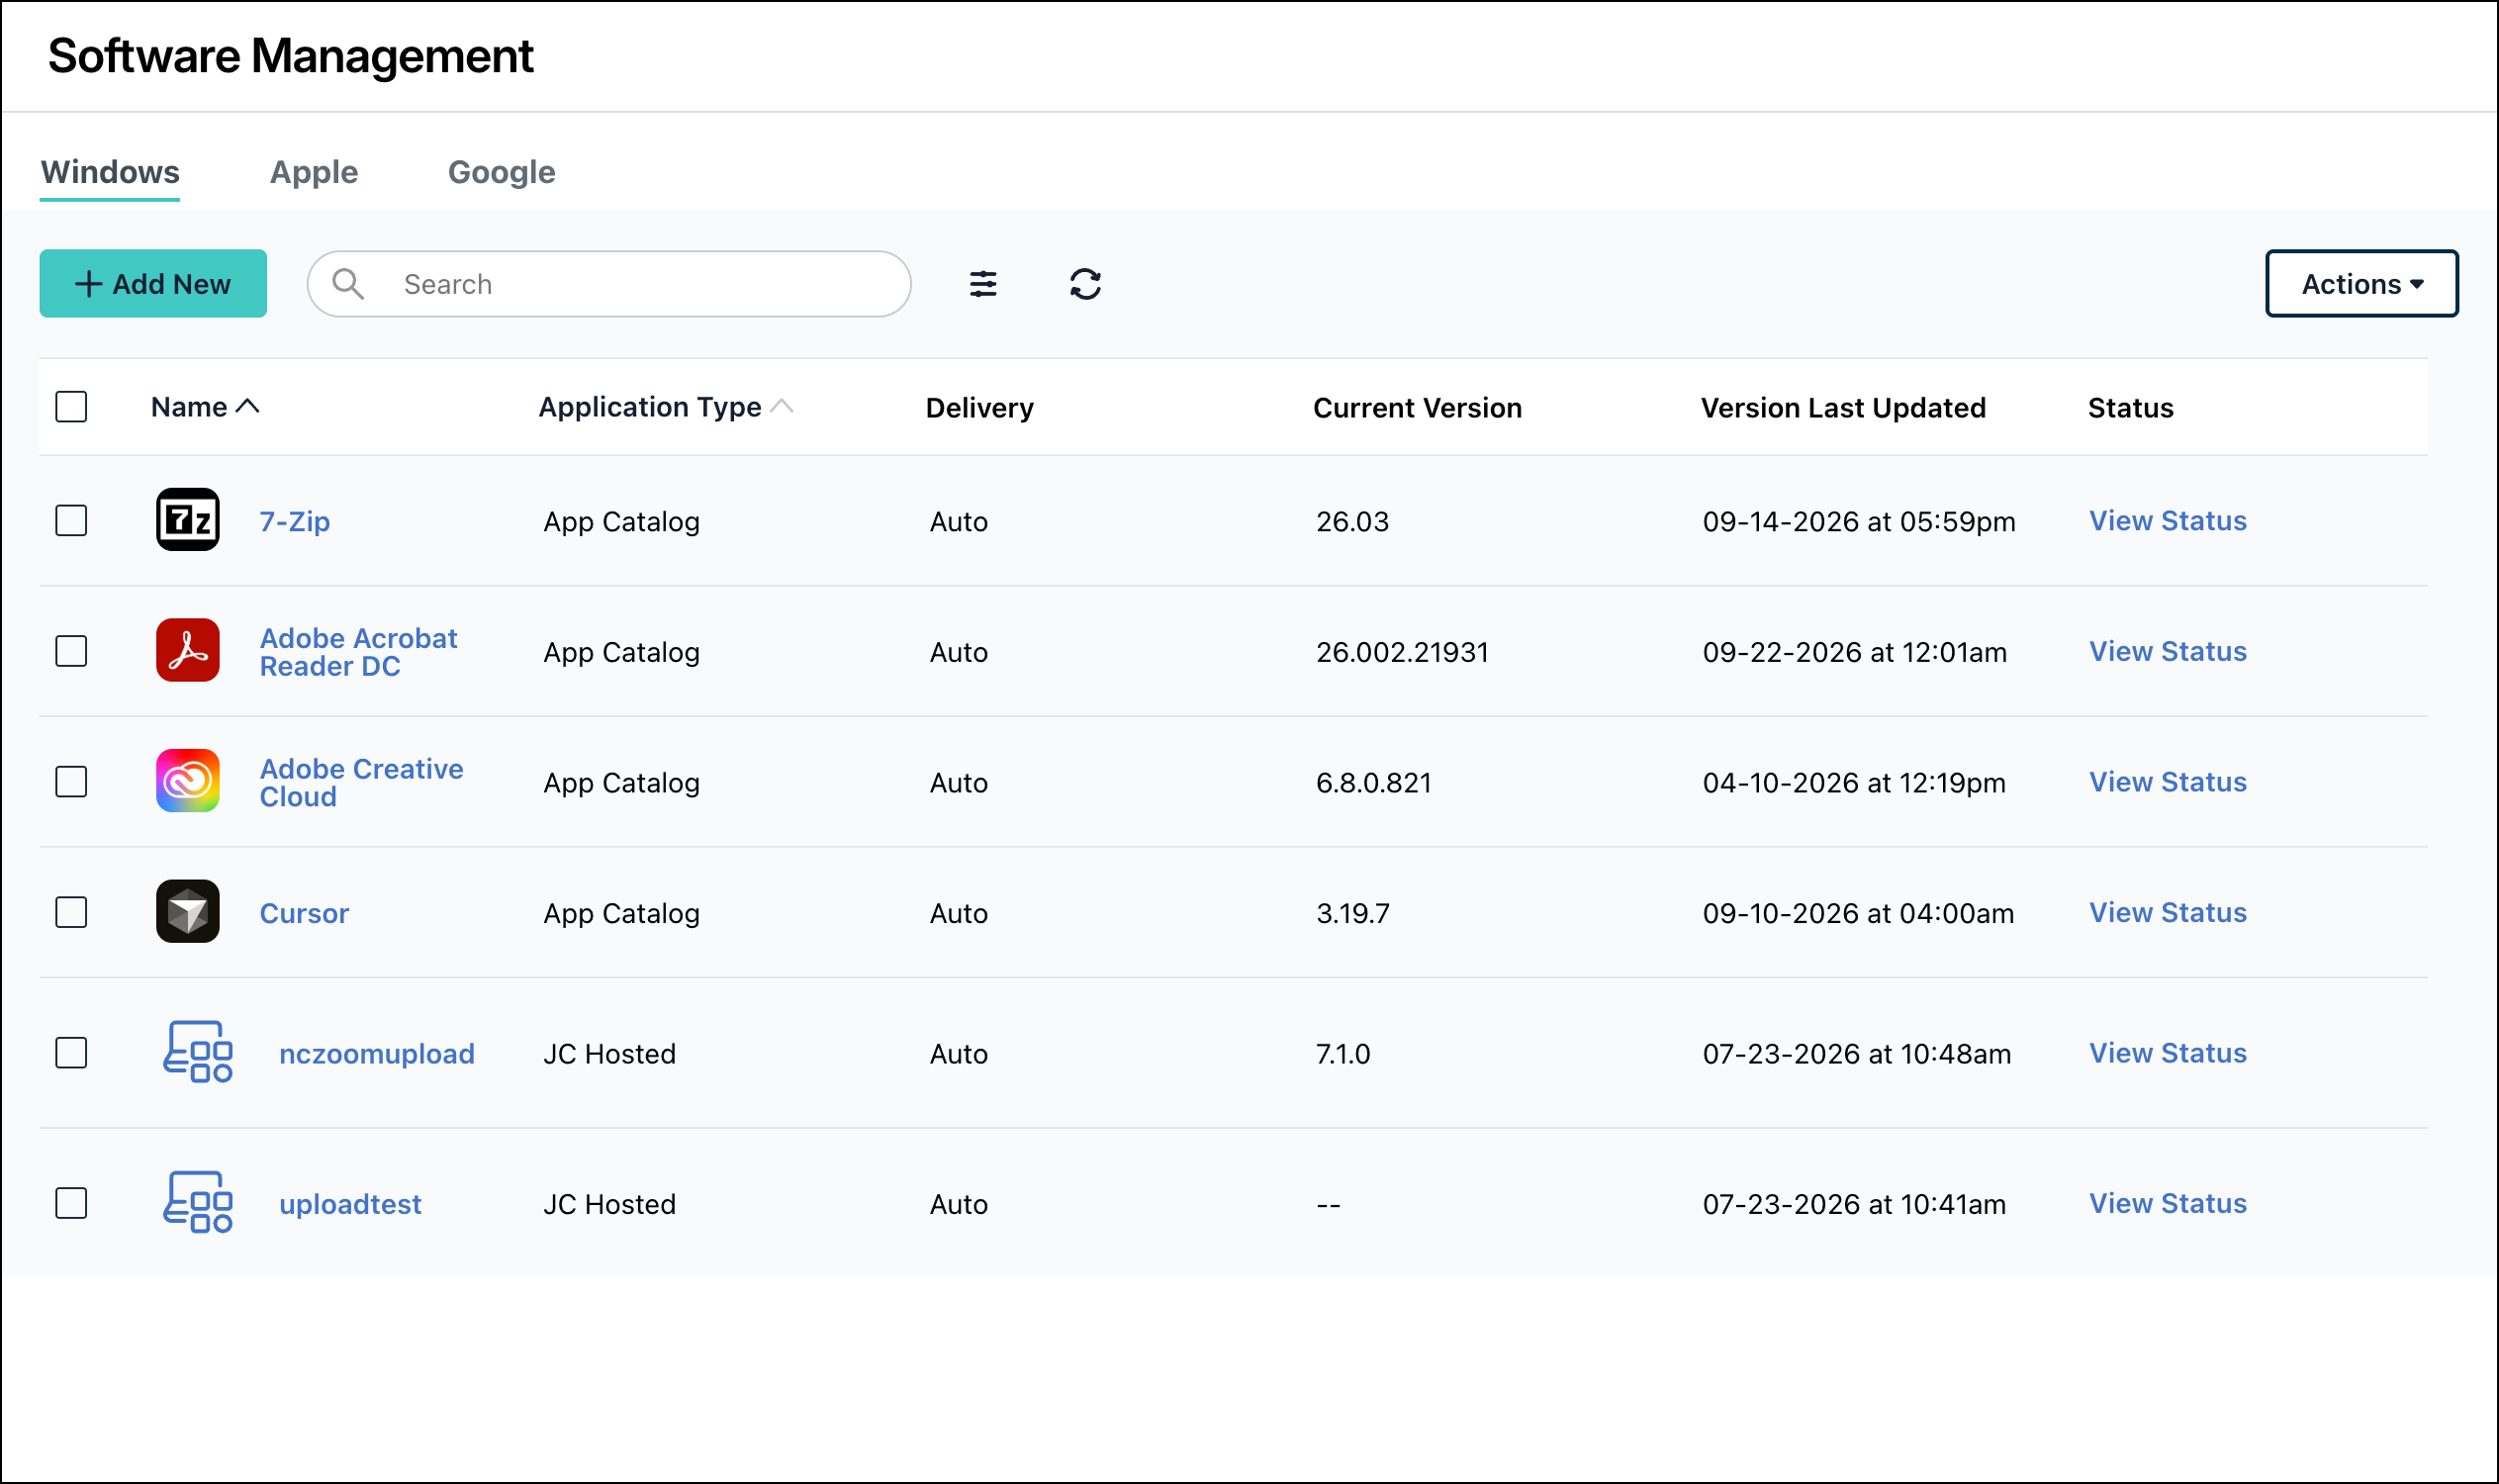
Task: Select the uploadtest row checkbox
Action: (x=71, y=1203)
